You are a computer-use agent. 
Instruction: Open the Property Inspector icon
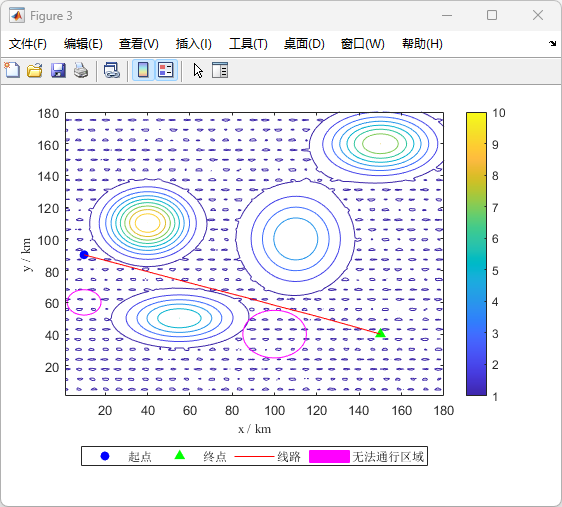pos(220,70)
